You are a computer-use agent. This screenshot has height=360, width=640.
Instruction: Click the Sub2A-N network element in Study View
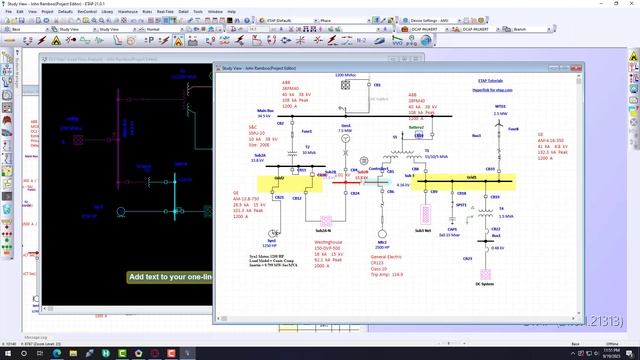pyautogui.click(x=325, y=221)
